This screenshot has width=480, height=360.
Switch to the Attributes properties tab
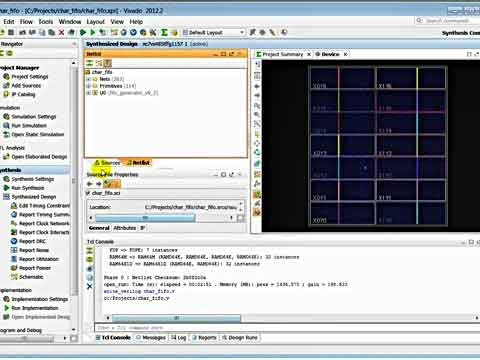124,228
